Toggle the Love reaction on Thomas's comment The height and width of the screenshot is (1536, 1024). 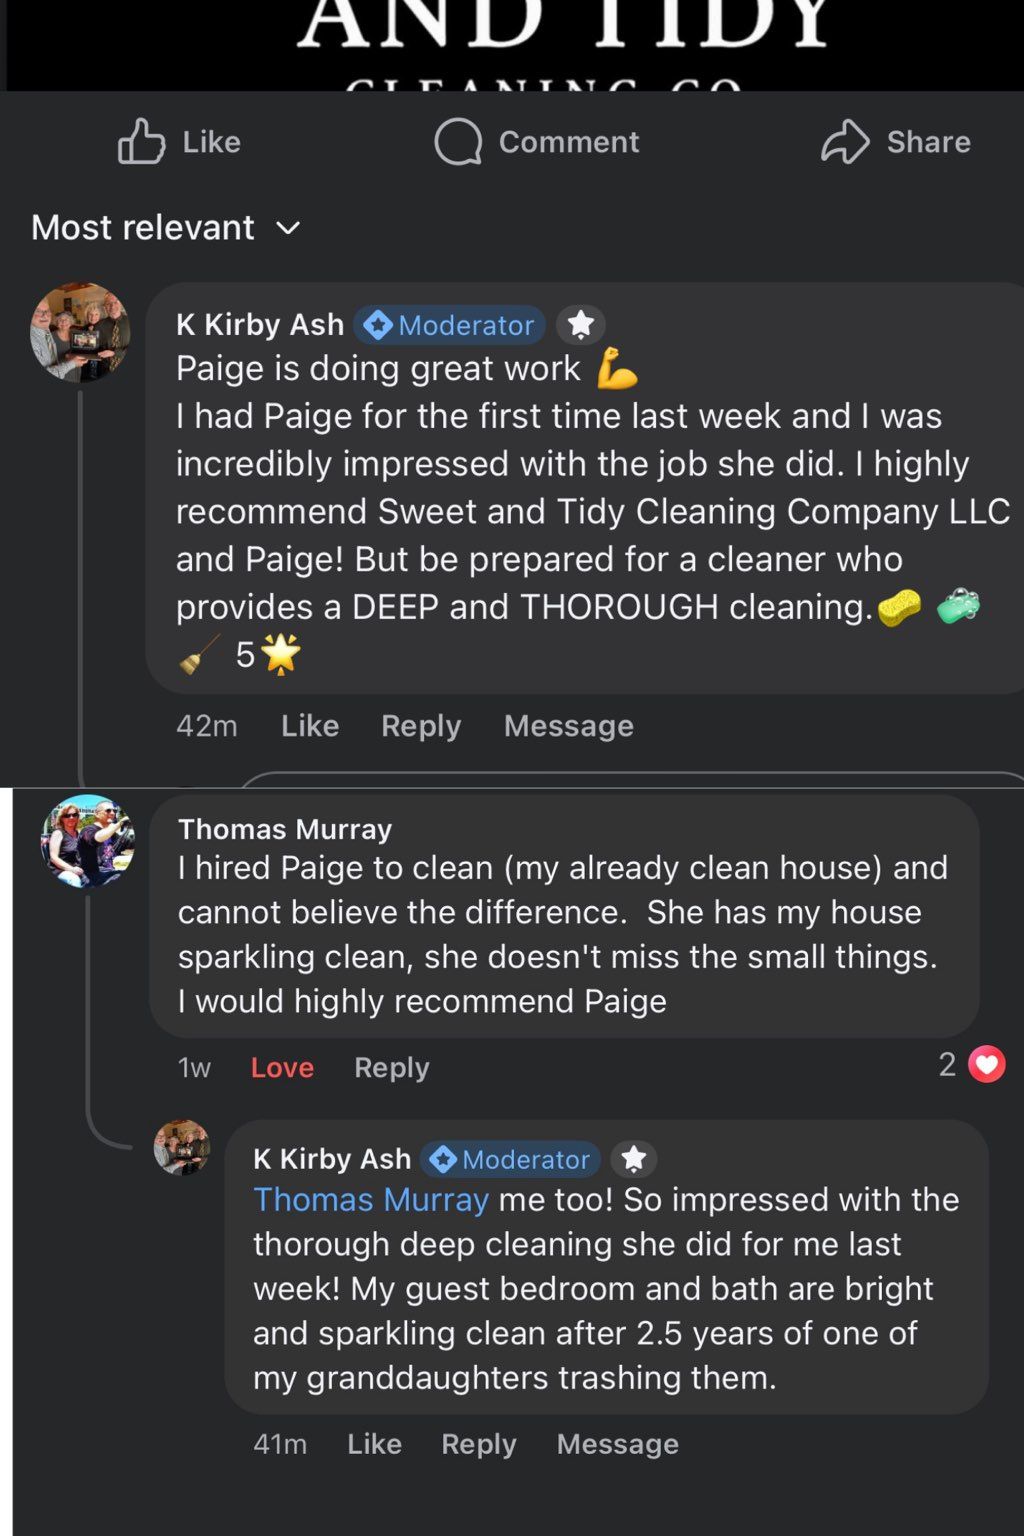tap(282, 1068)
